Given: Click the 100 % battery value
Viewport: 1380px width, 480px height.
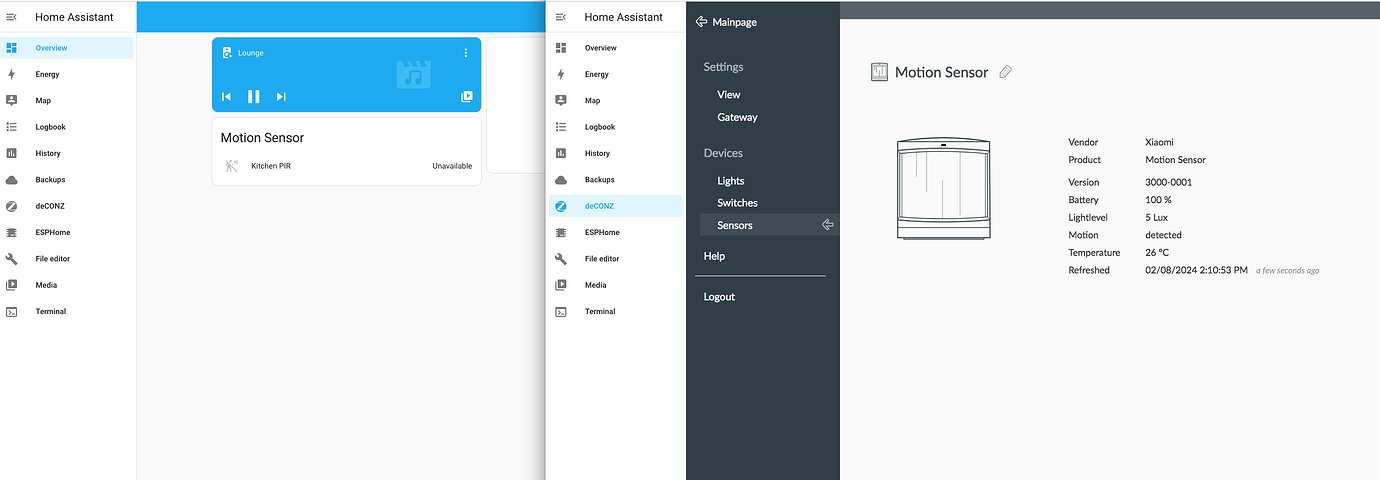Looking at the screenshot, I should (1158, 200).
